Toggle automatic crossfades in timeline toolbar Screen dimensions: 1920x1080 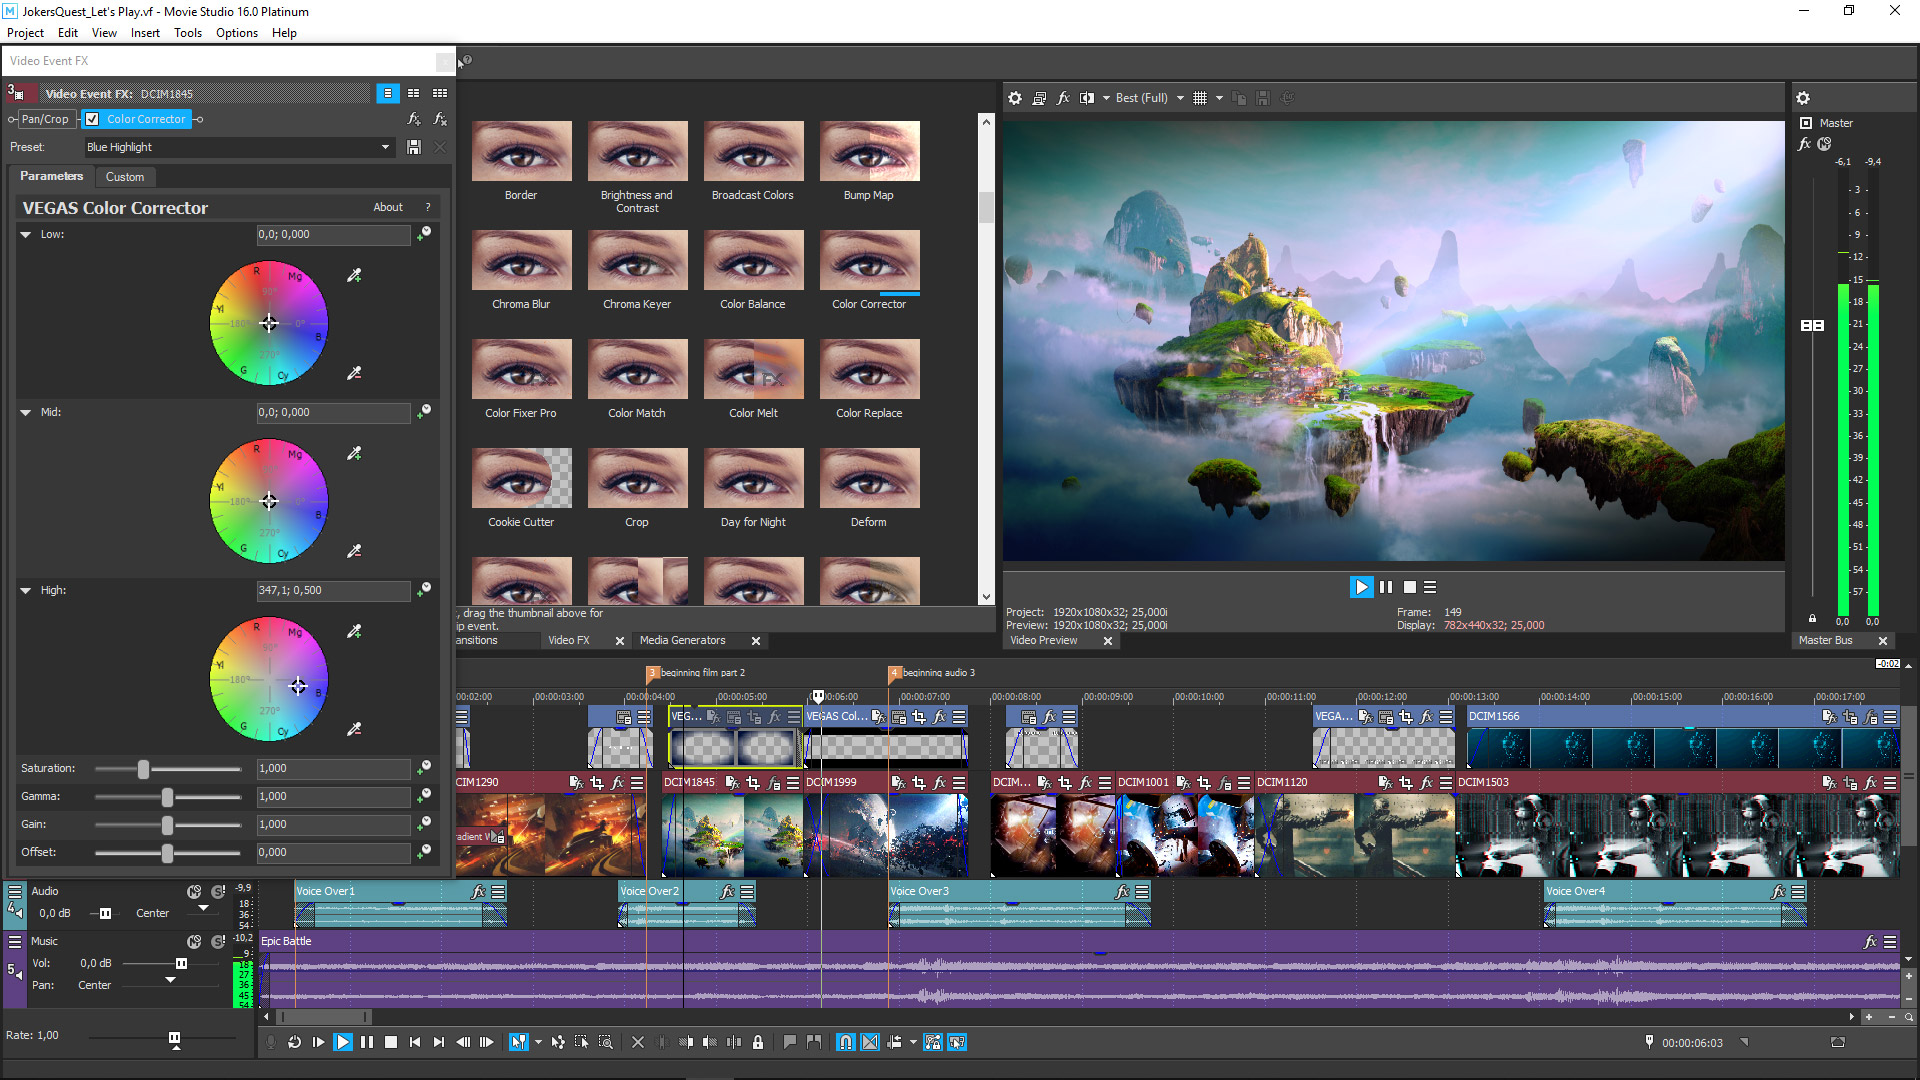pyautogui.click(x=869, y=1042)
